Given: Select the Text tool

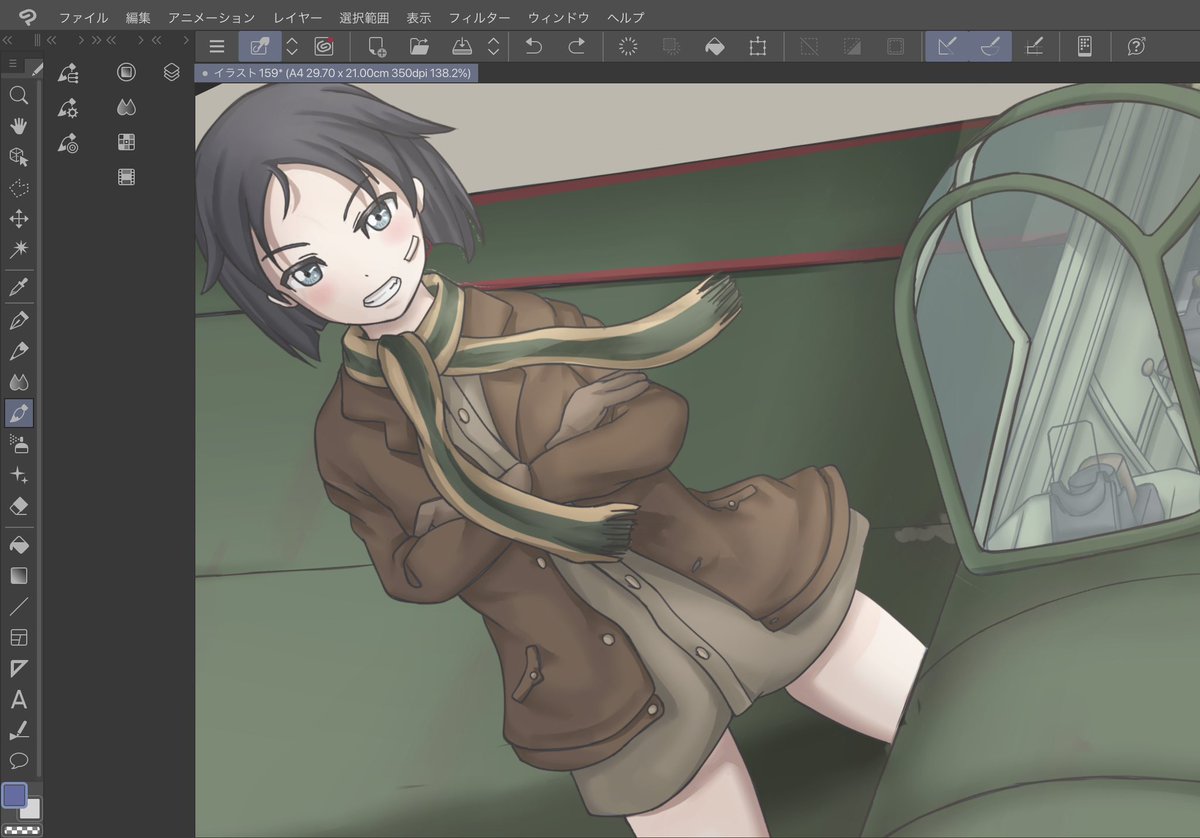Looking at the screenshot, I should coord(18,699).
